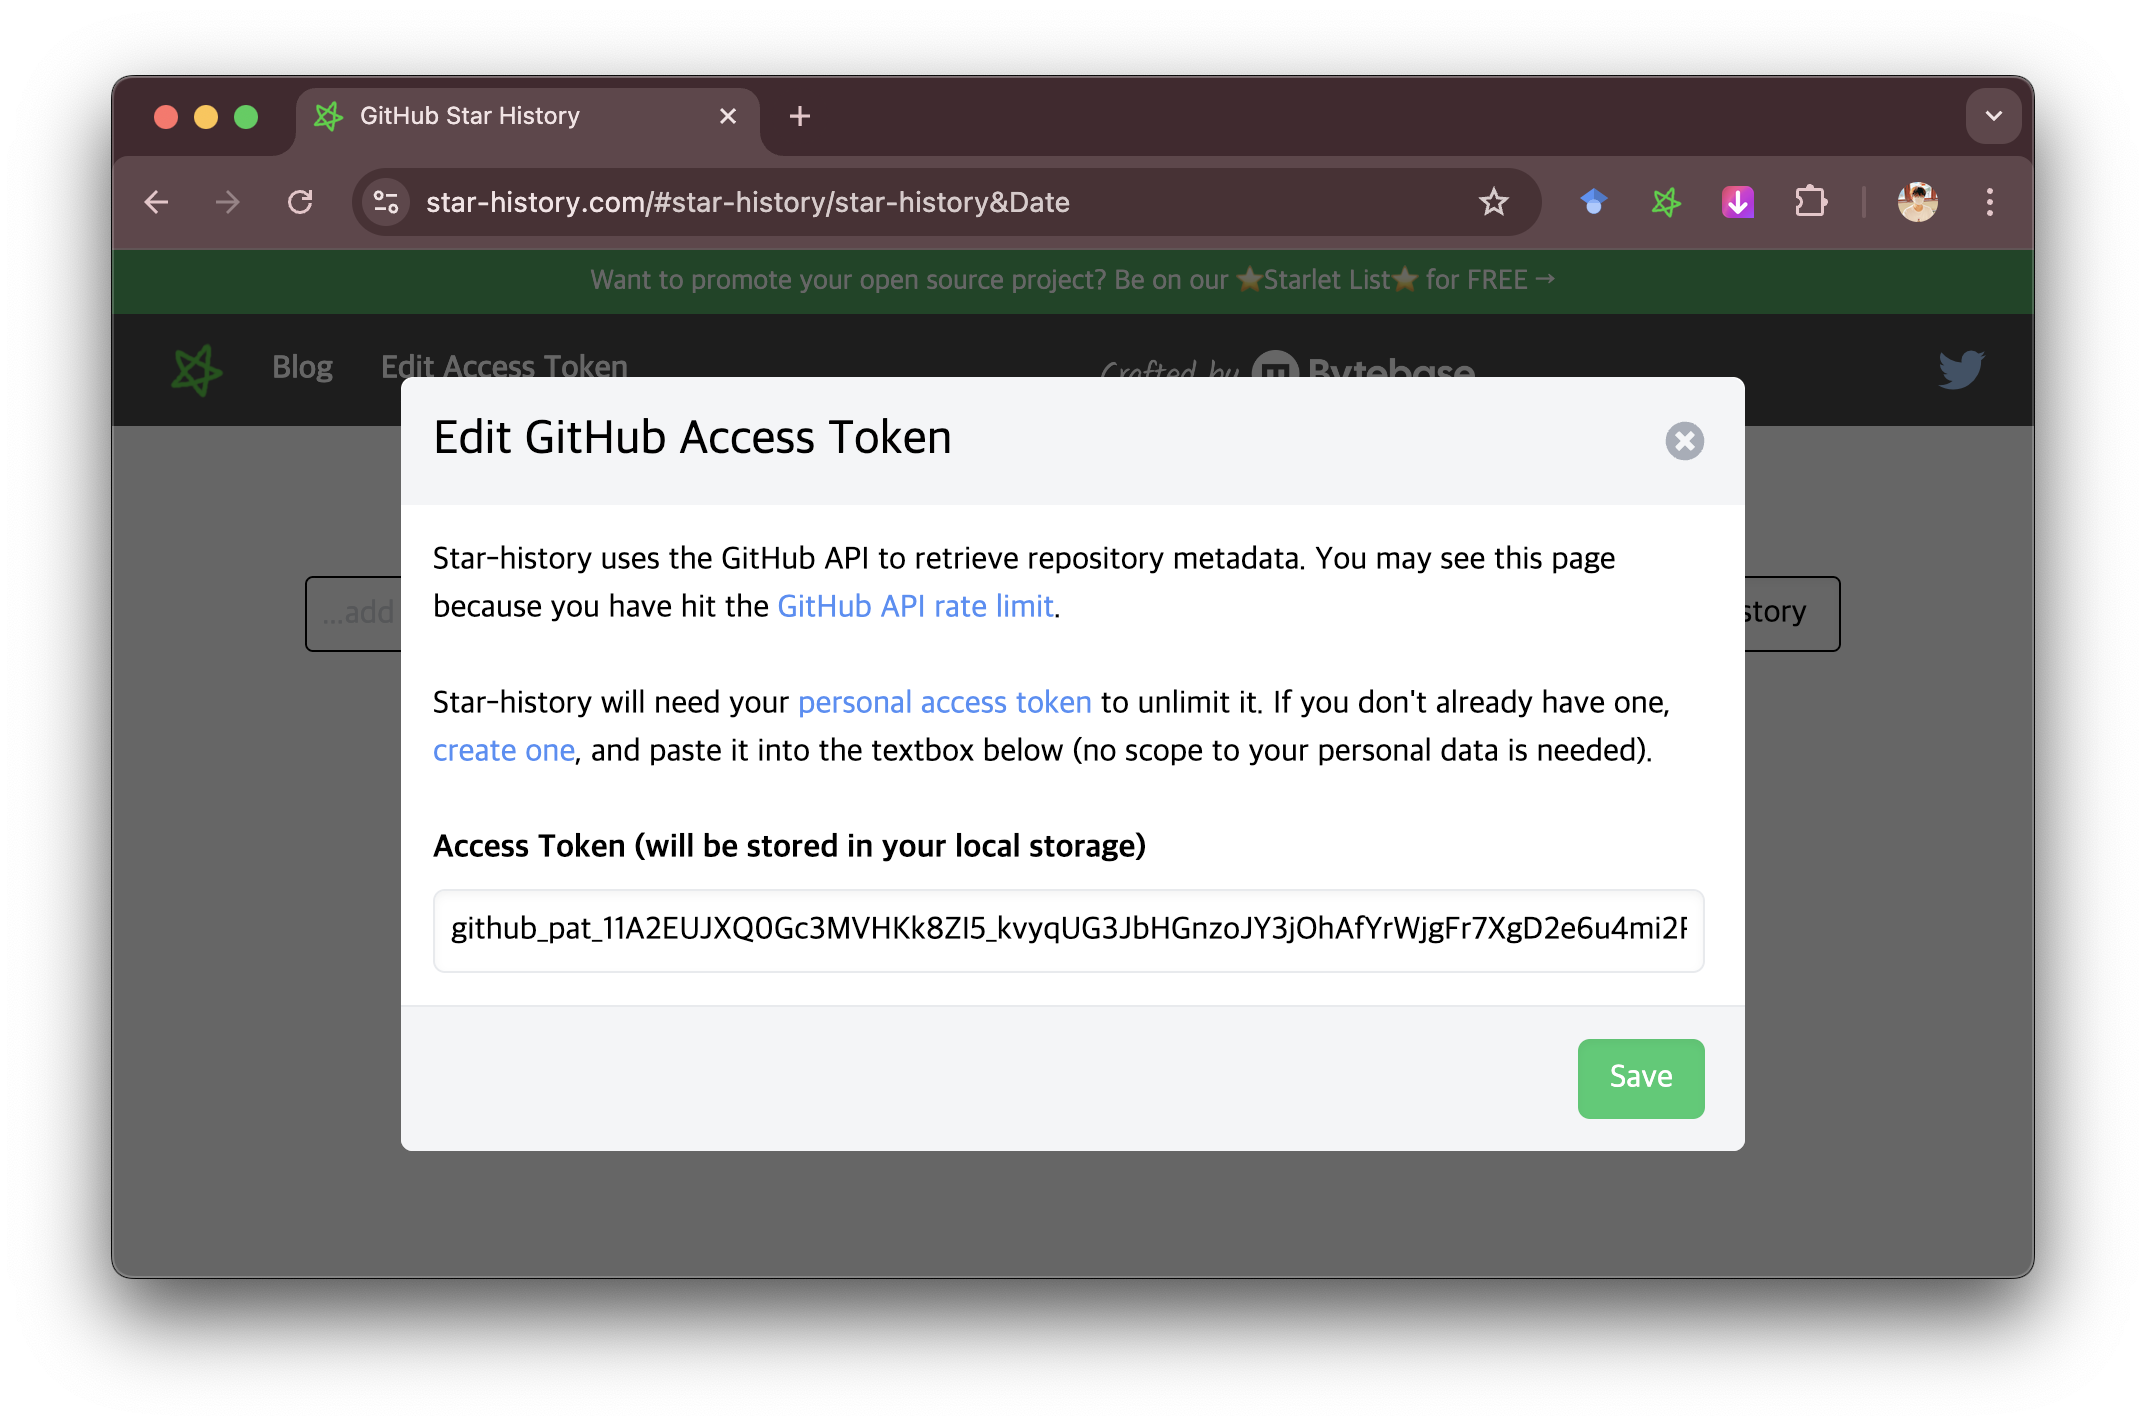
Task: Open the Star History browser extension
Action: point(1666,202)
